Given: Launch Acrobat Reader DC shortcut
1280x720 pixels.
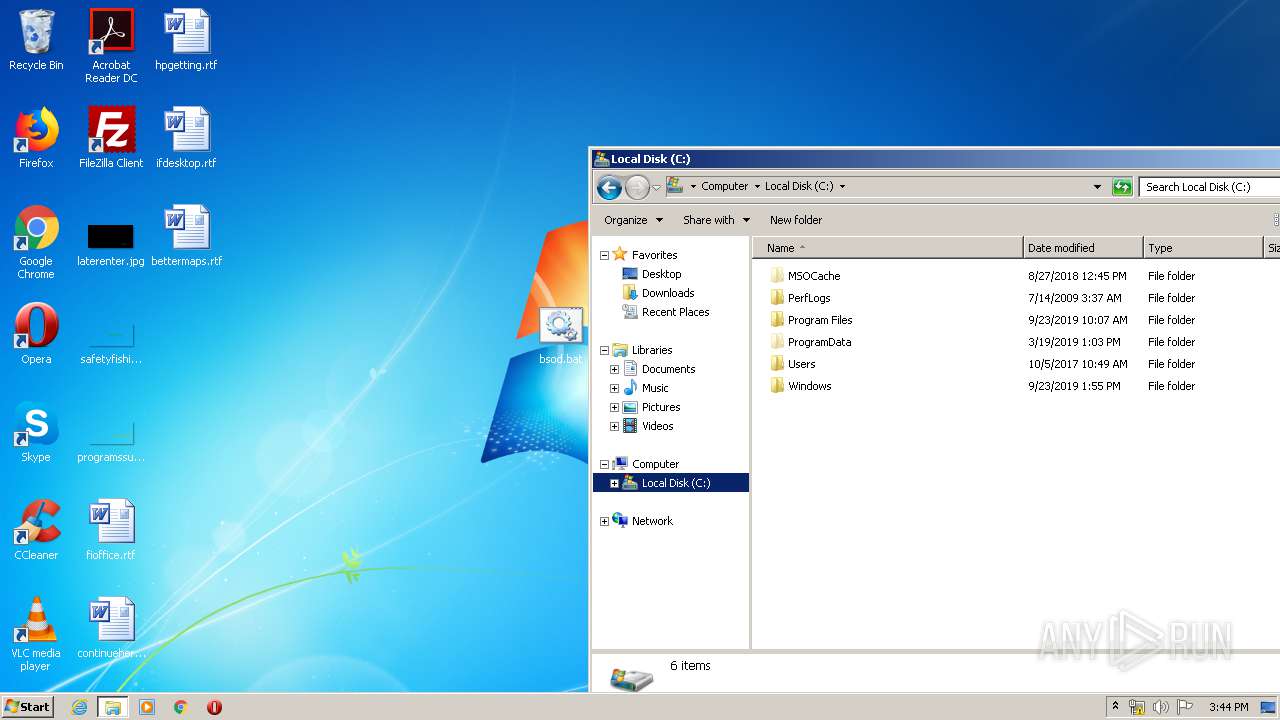Looking at the screenshot, I should (x=111, y=46).
